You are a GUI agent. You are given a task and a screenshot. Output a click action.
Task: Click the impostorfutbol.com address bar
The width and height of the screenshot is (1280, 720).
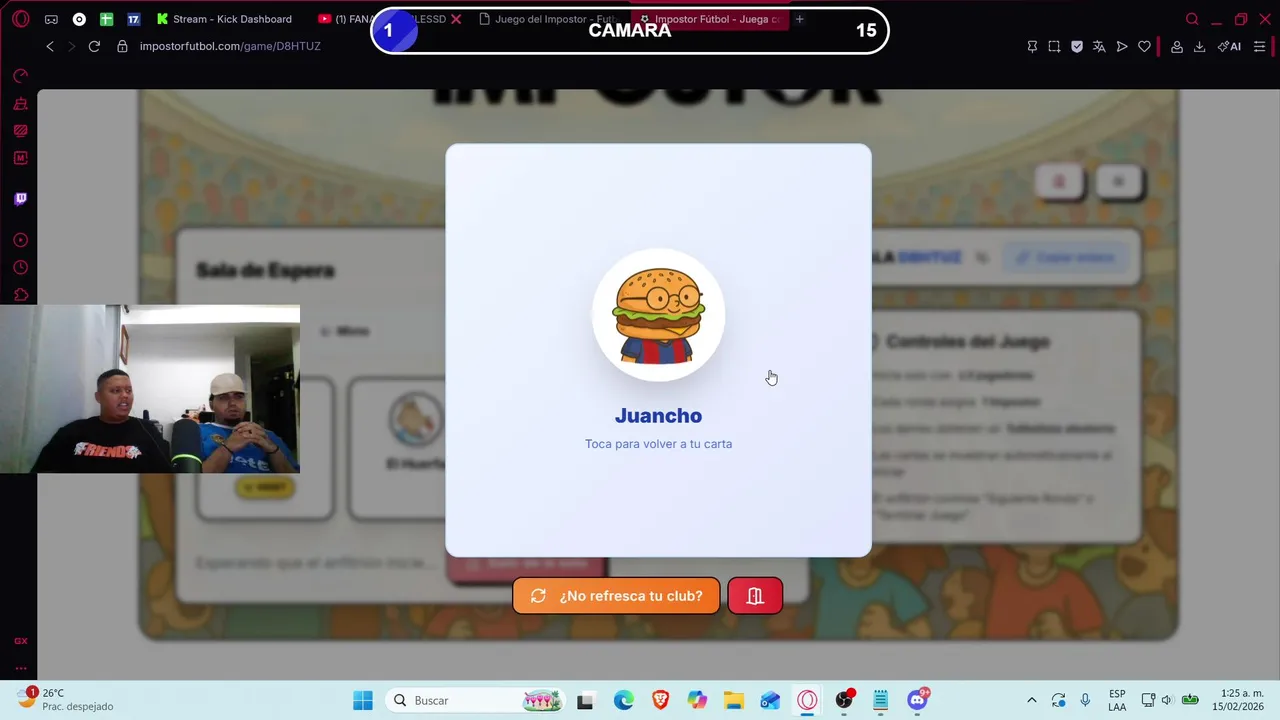pyautogui.click(x=230, y=46)
